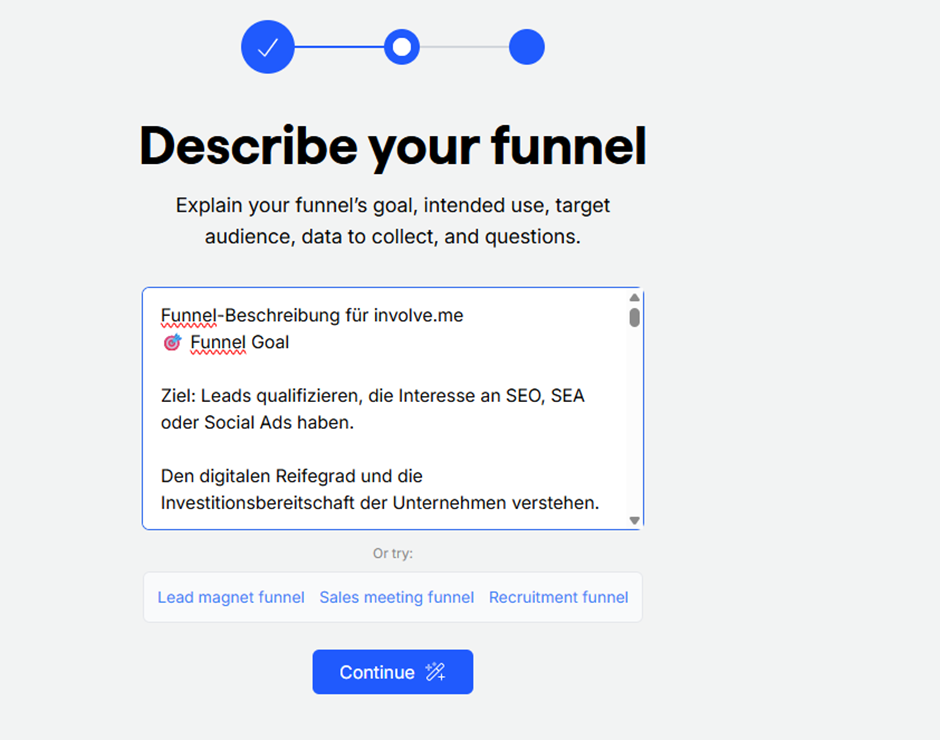Select the current second step indicator

401,47
